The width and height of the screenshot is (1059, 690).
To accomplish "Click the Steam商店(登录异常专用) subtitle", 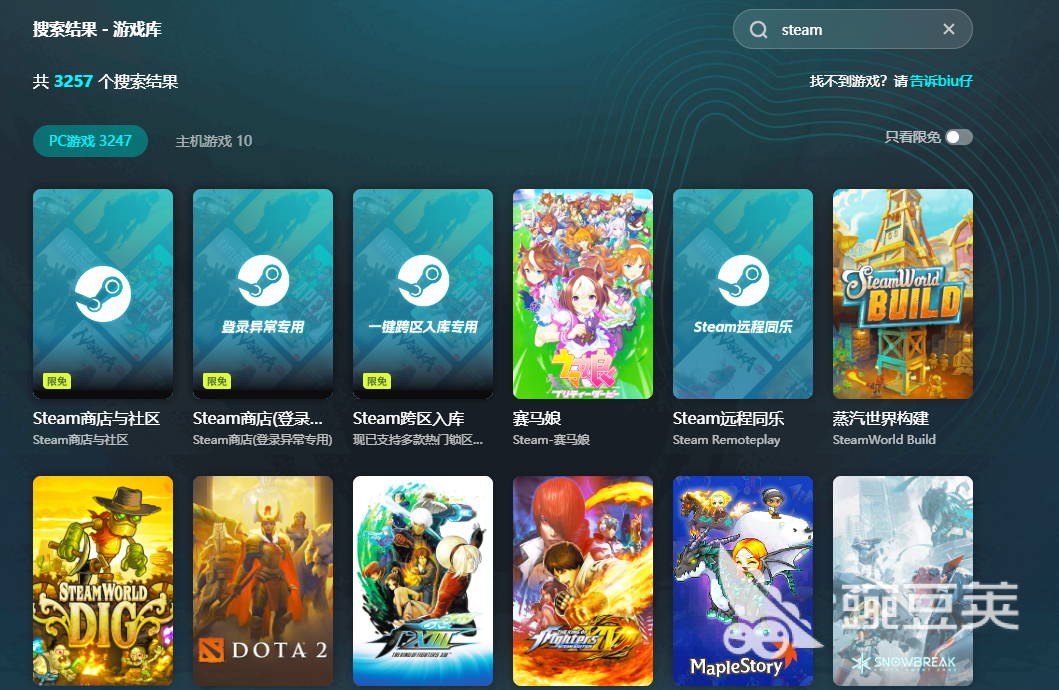I will pos(262,440).
